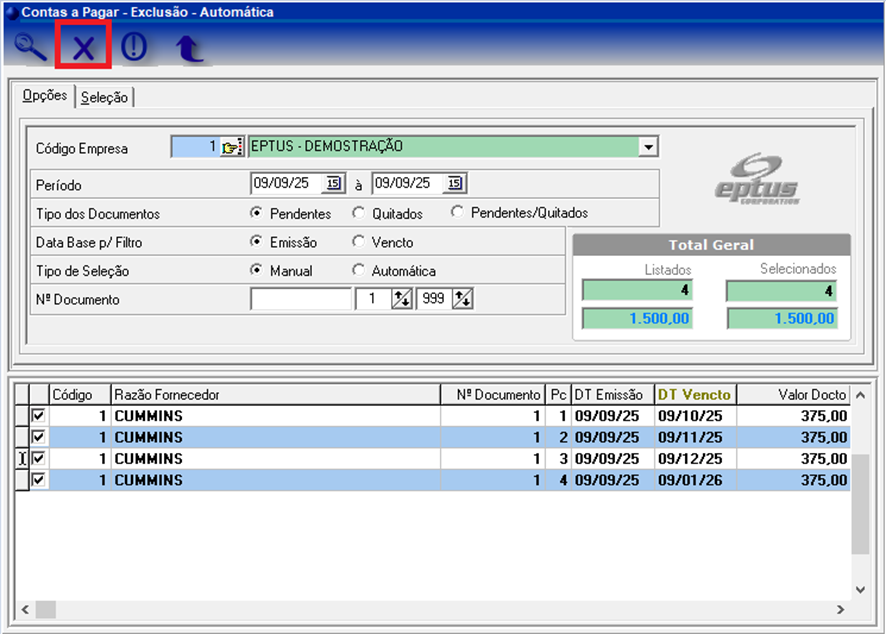Image resolution: width=886 pixels, height=634 pixels.
Task: Uncheck the CUMMINS row with due date 09/10/25
Action: 39,415
